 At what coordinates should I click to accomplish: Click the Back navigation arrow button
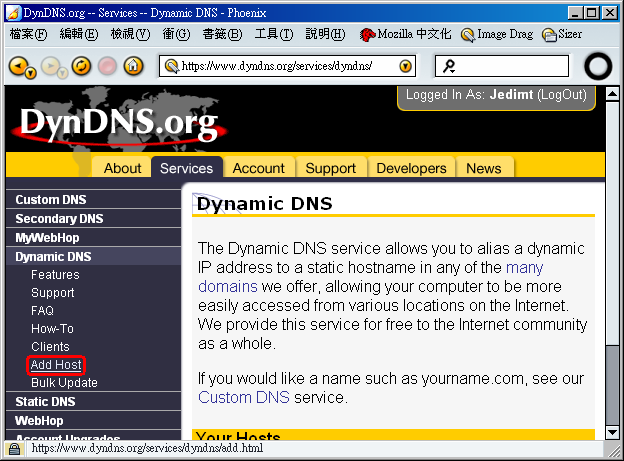click(x=18, y=66)
